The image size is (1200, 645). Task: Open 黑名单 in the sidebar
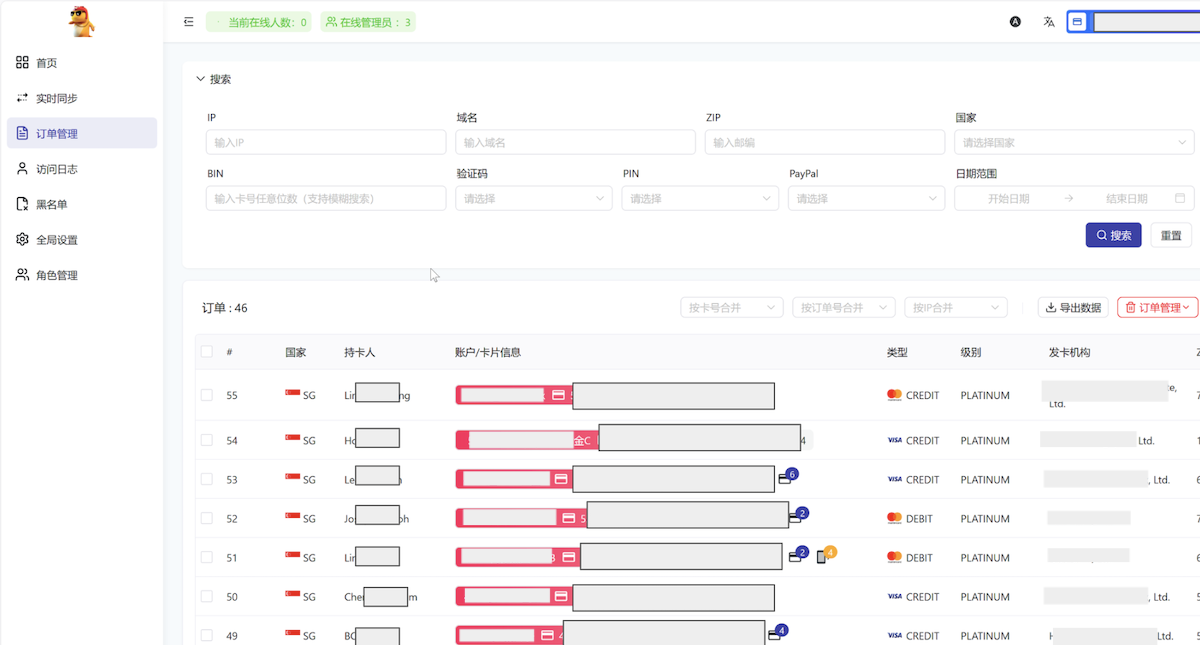pos(82,204)
